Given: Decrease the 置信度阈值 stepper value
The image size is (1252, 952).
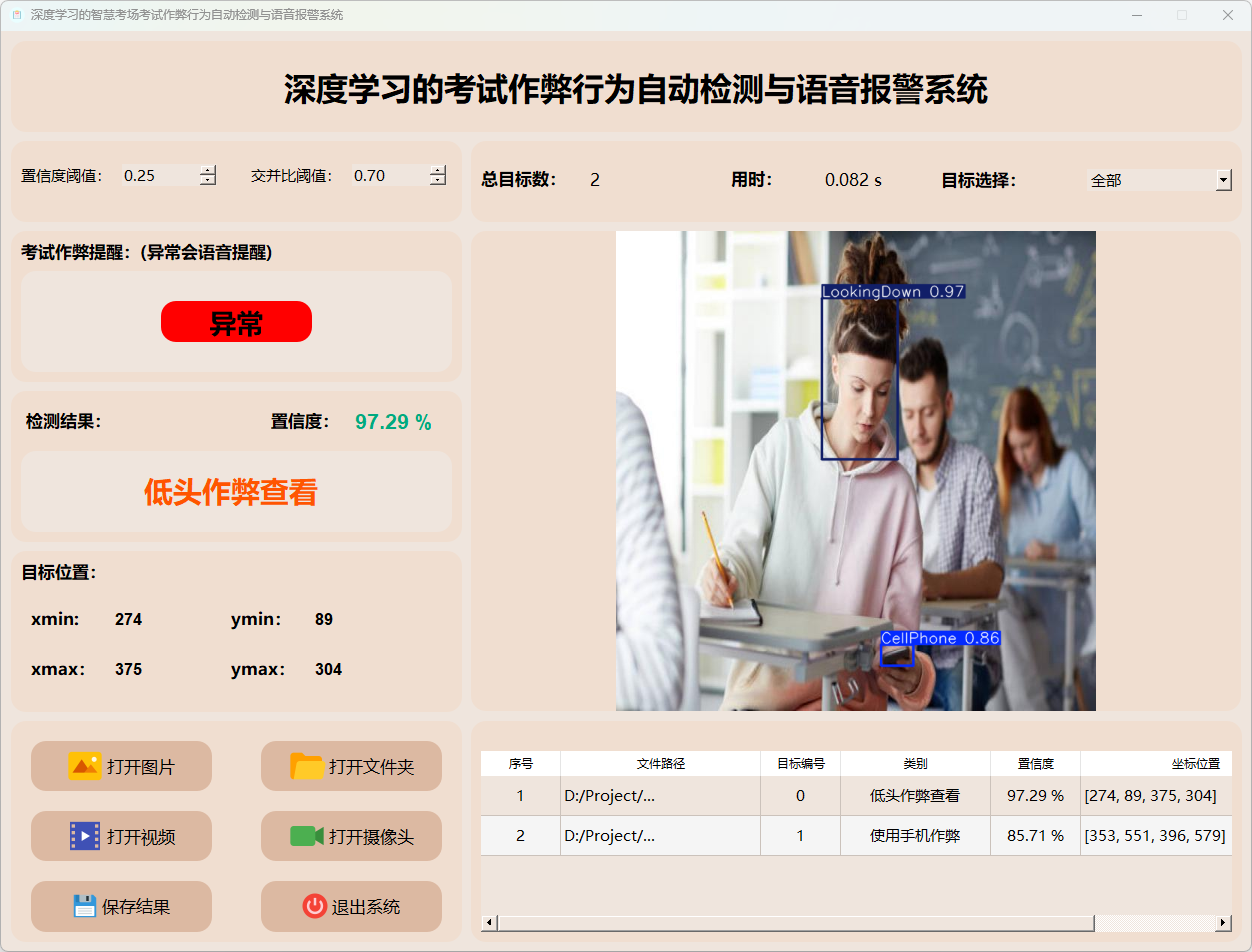Looking at the screenshot, I should [x=208, y=180].
